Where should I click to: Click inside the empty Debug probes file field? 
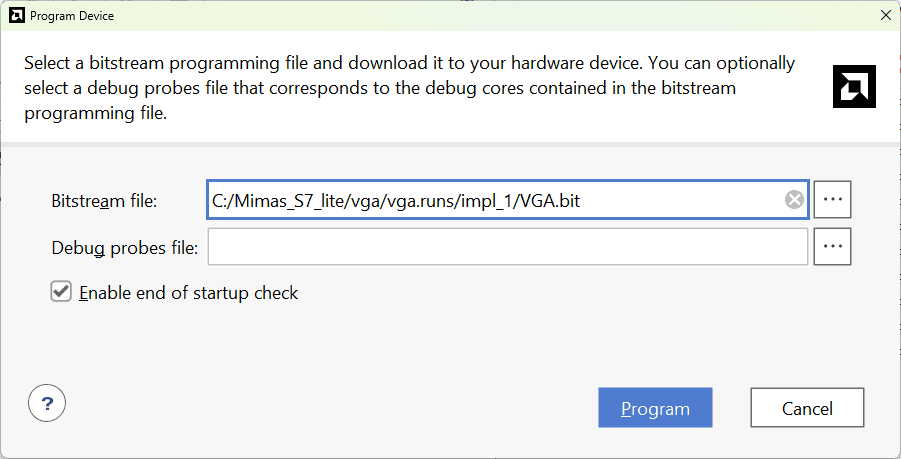(x=507, y=246)
